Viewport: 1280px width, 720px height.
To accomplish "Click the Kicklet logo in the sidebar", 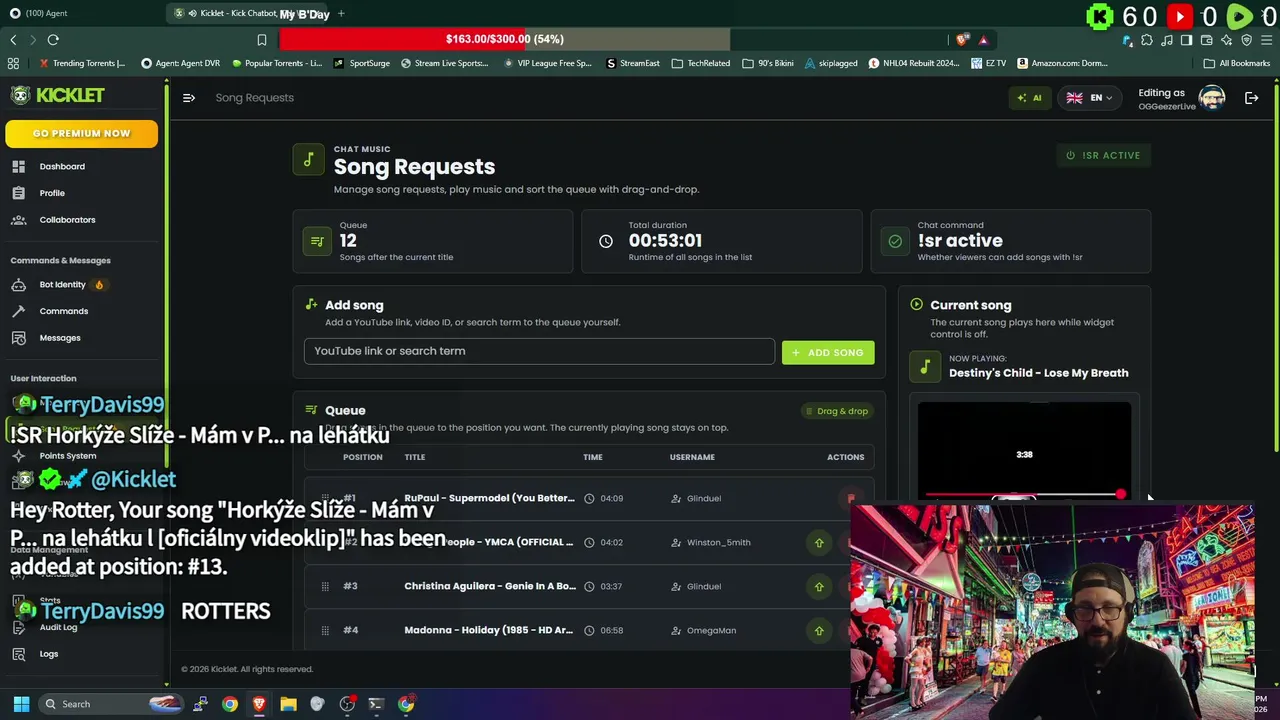I will (x=57, y=95).
